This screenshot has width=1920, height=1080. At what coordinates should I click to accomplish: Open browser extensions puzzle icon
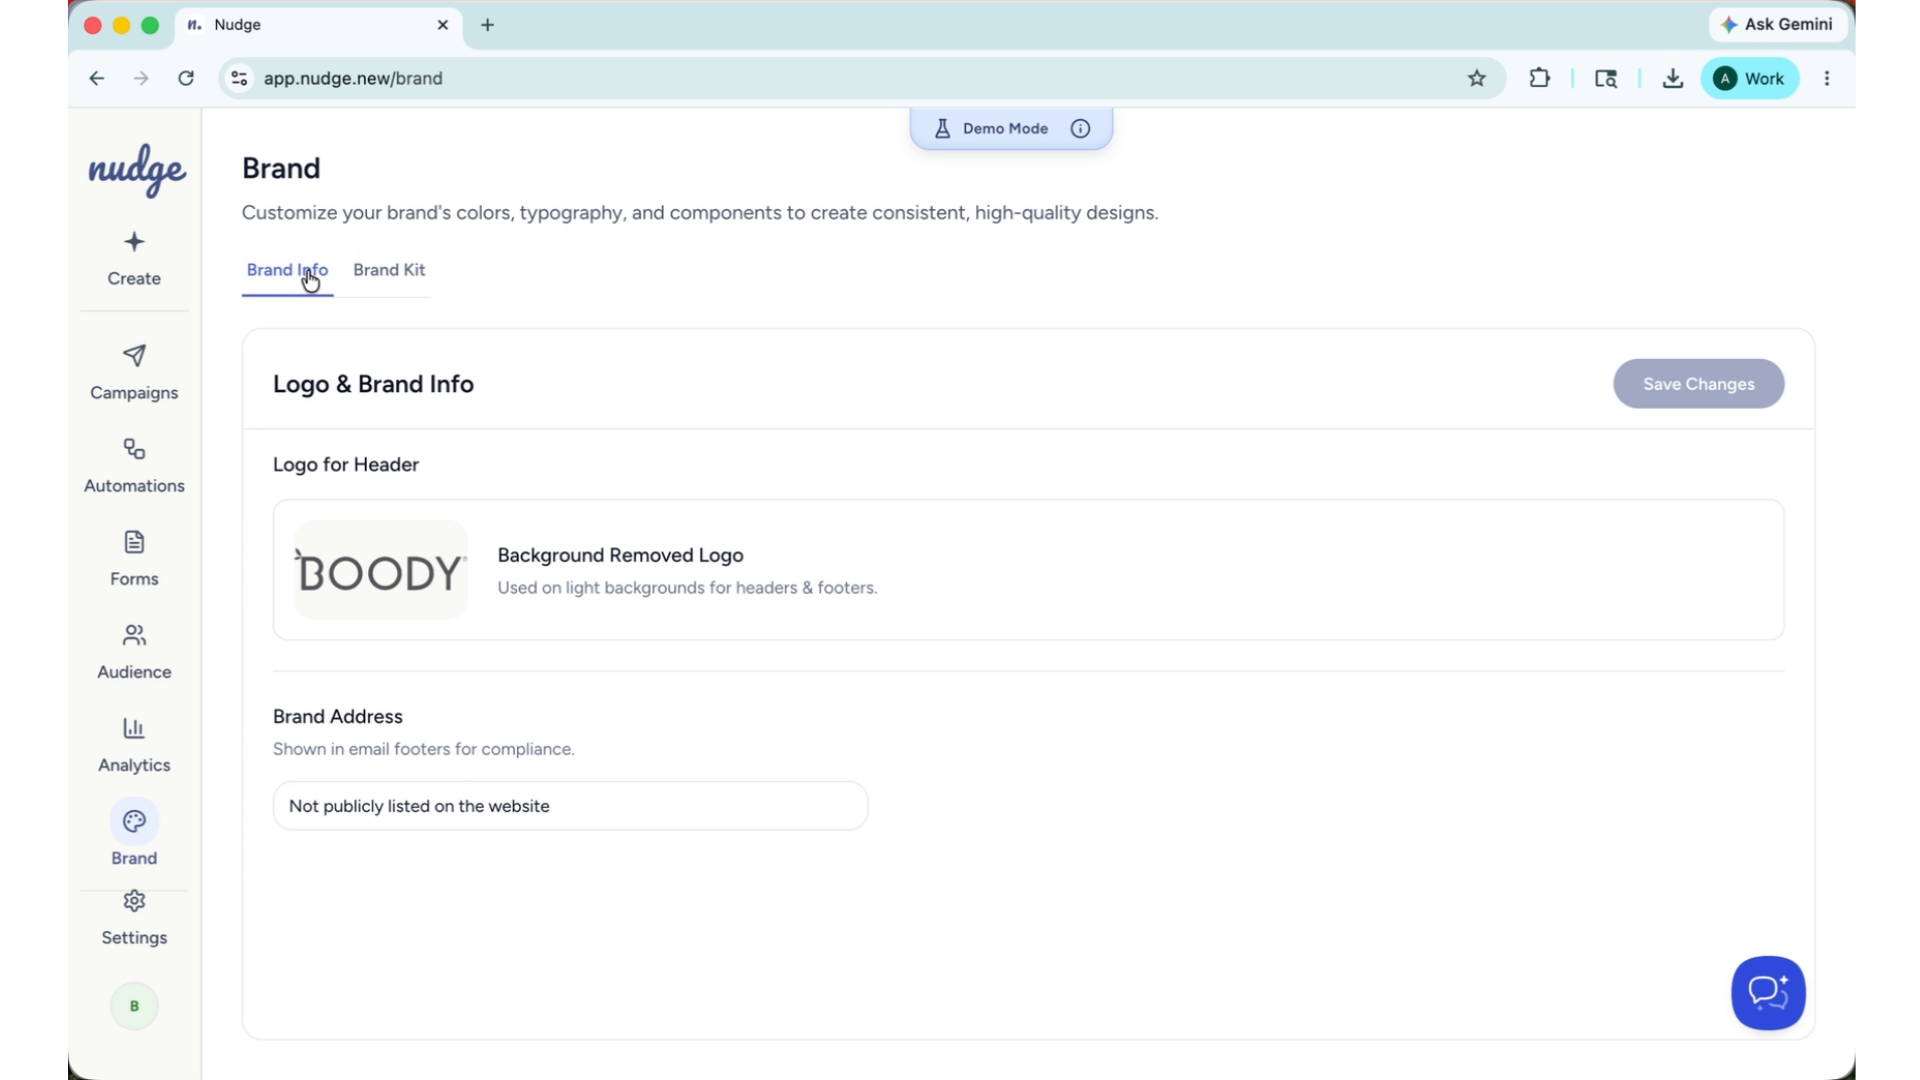1539,78
